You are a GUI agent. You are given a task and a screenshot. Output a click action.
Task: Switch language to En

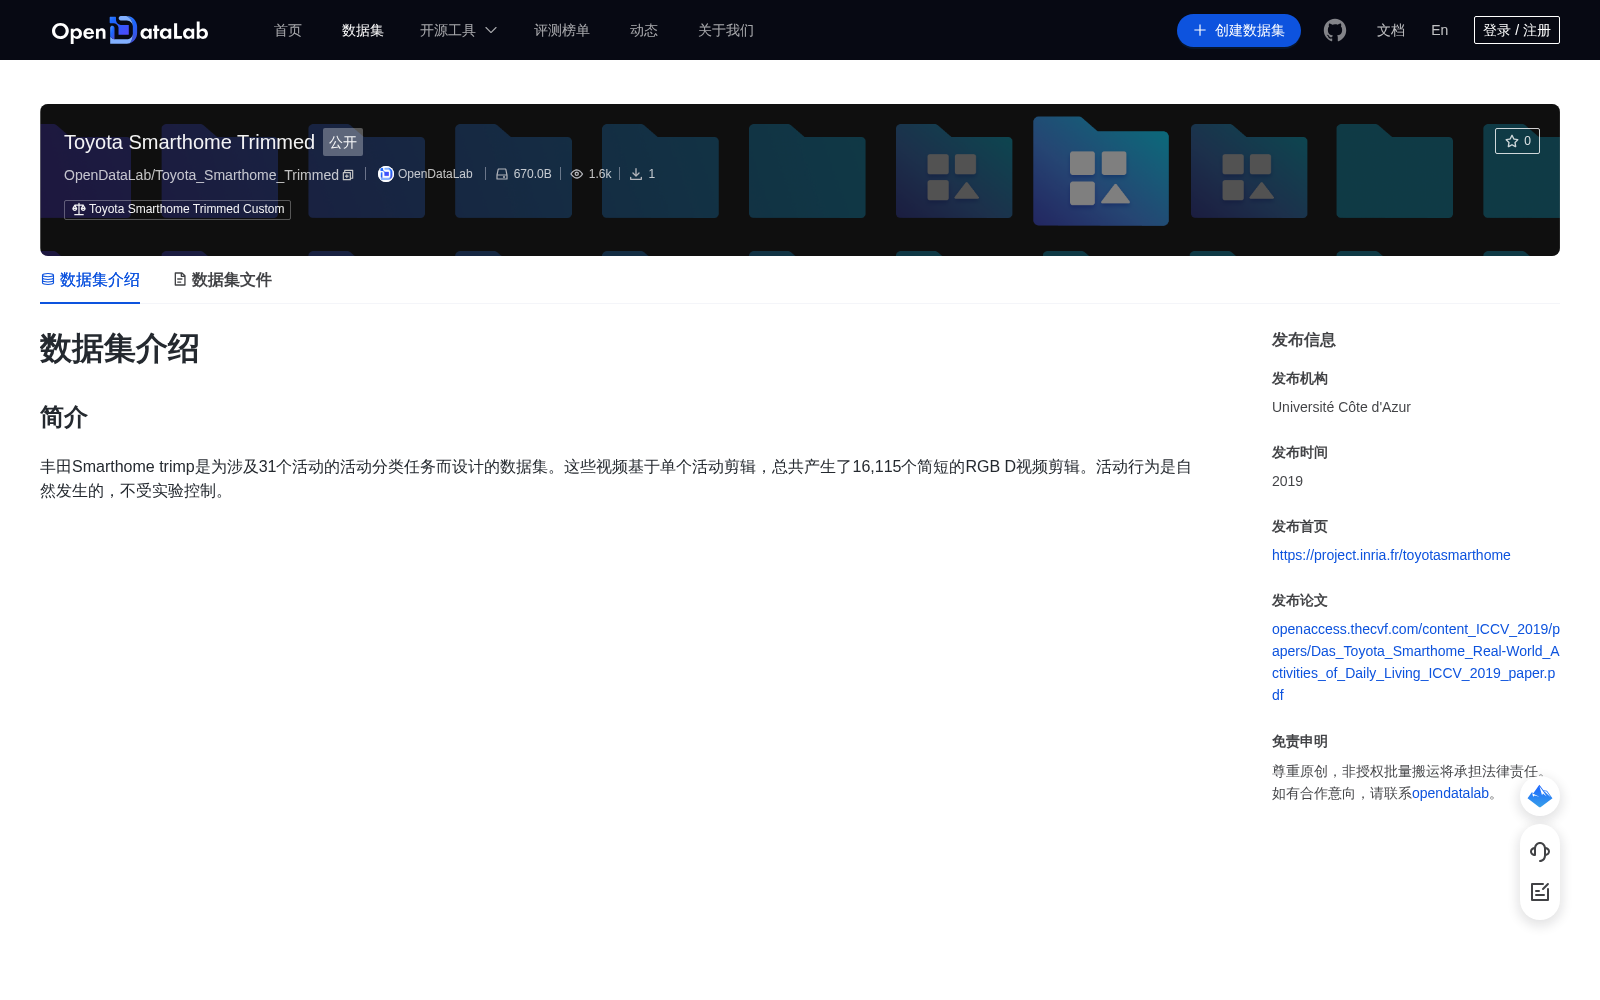point(1439,30)
